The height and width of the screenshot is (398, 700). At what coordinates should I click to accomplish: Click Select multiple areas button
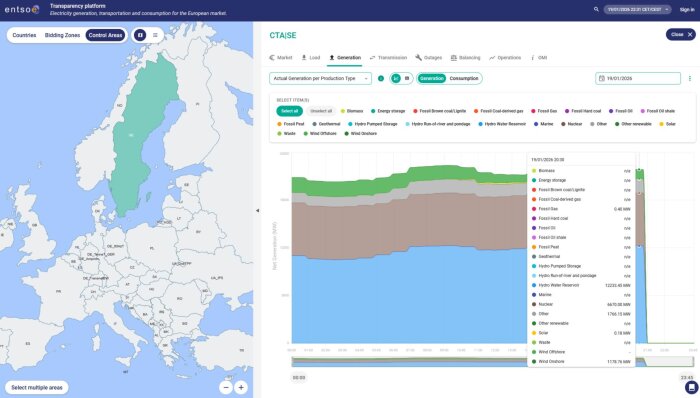pos(37,387)
